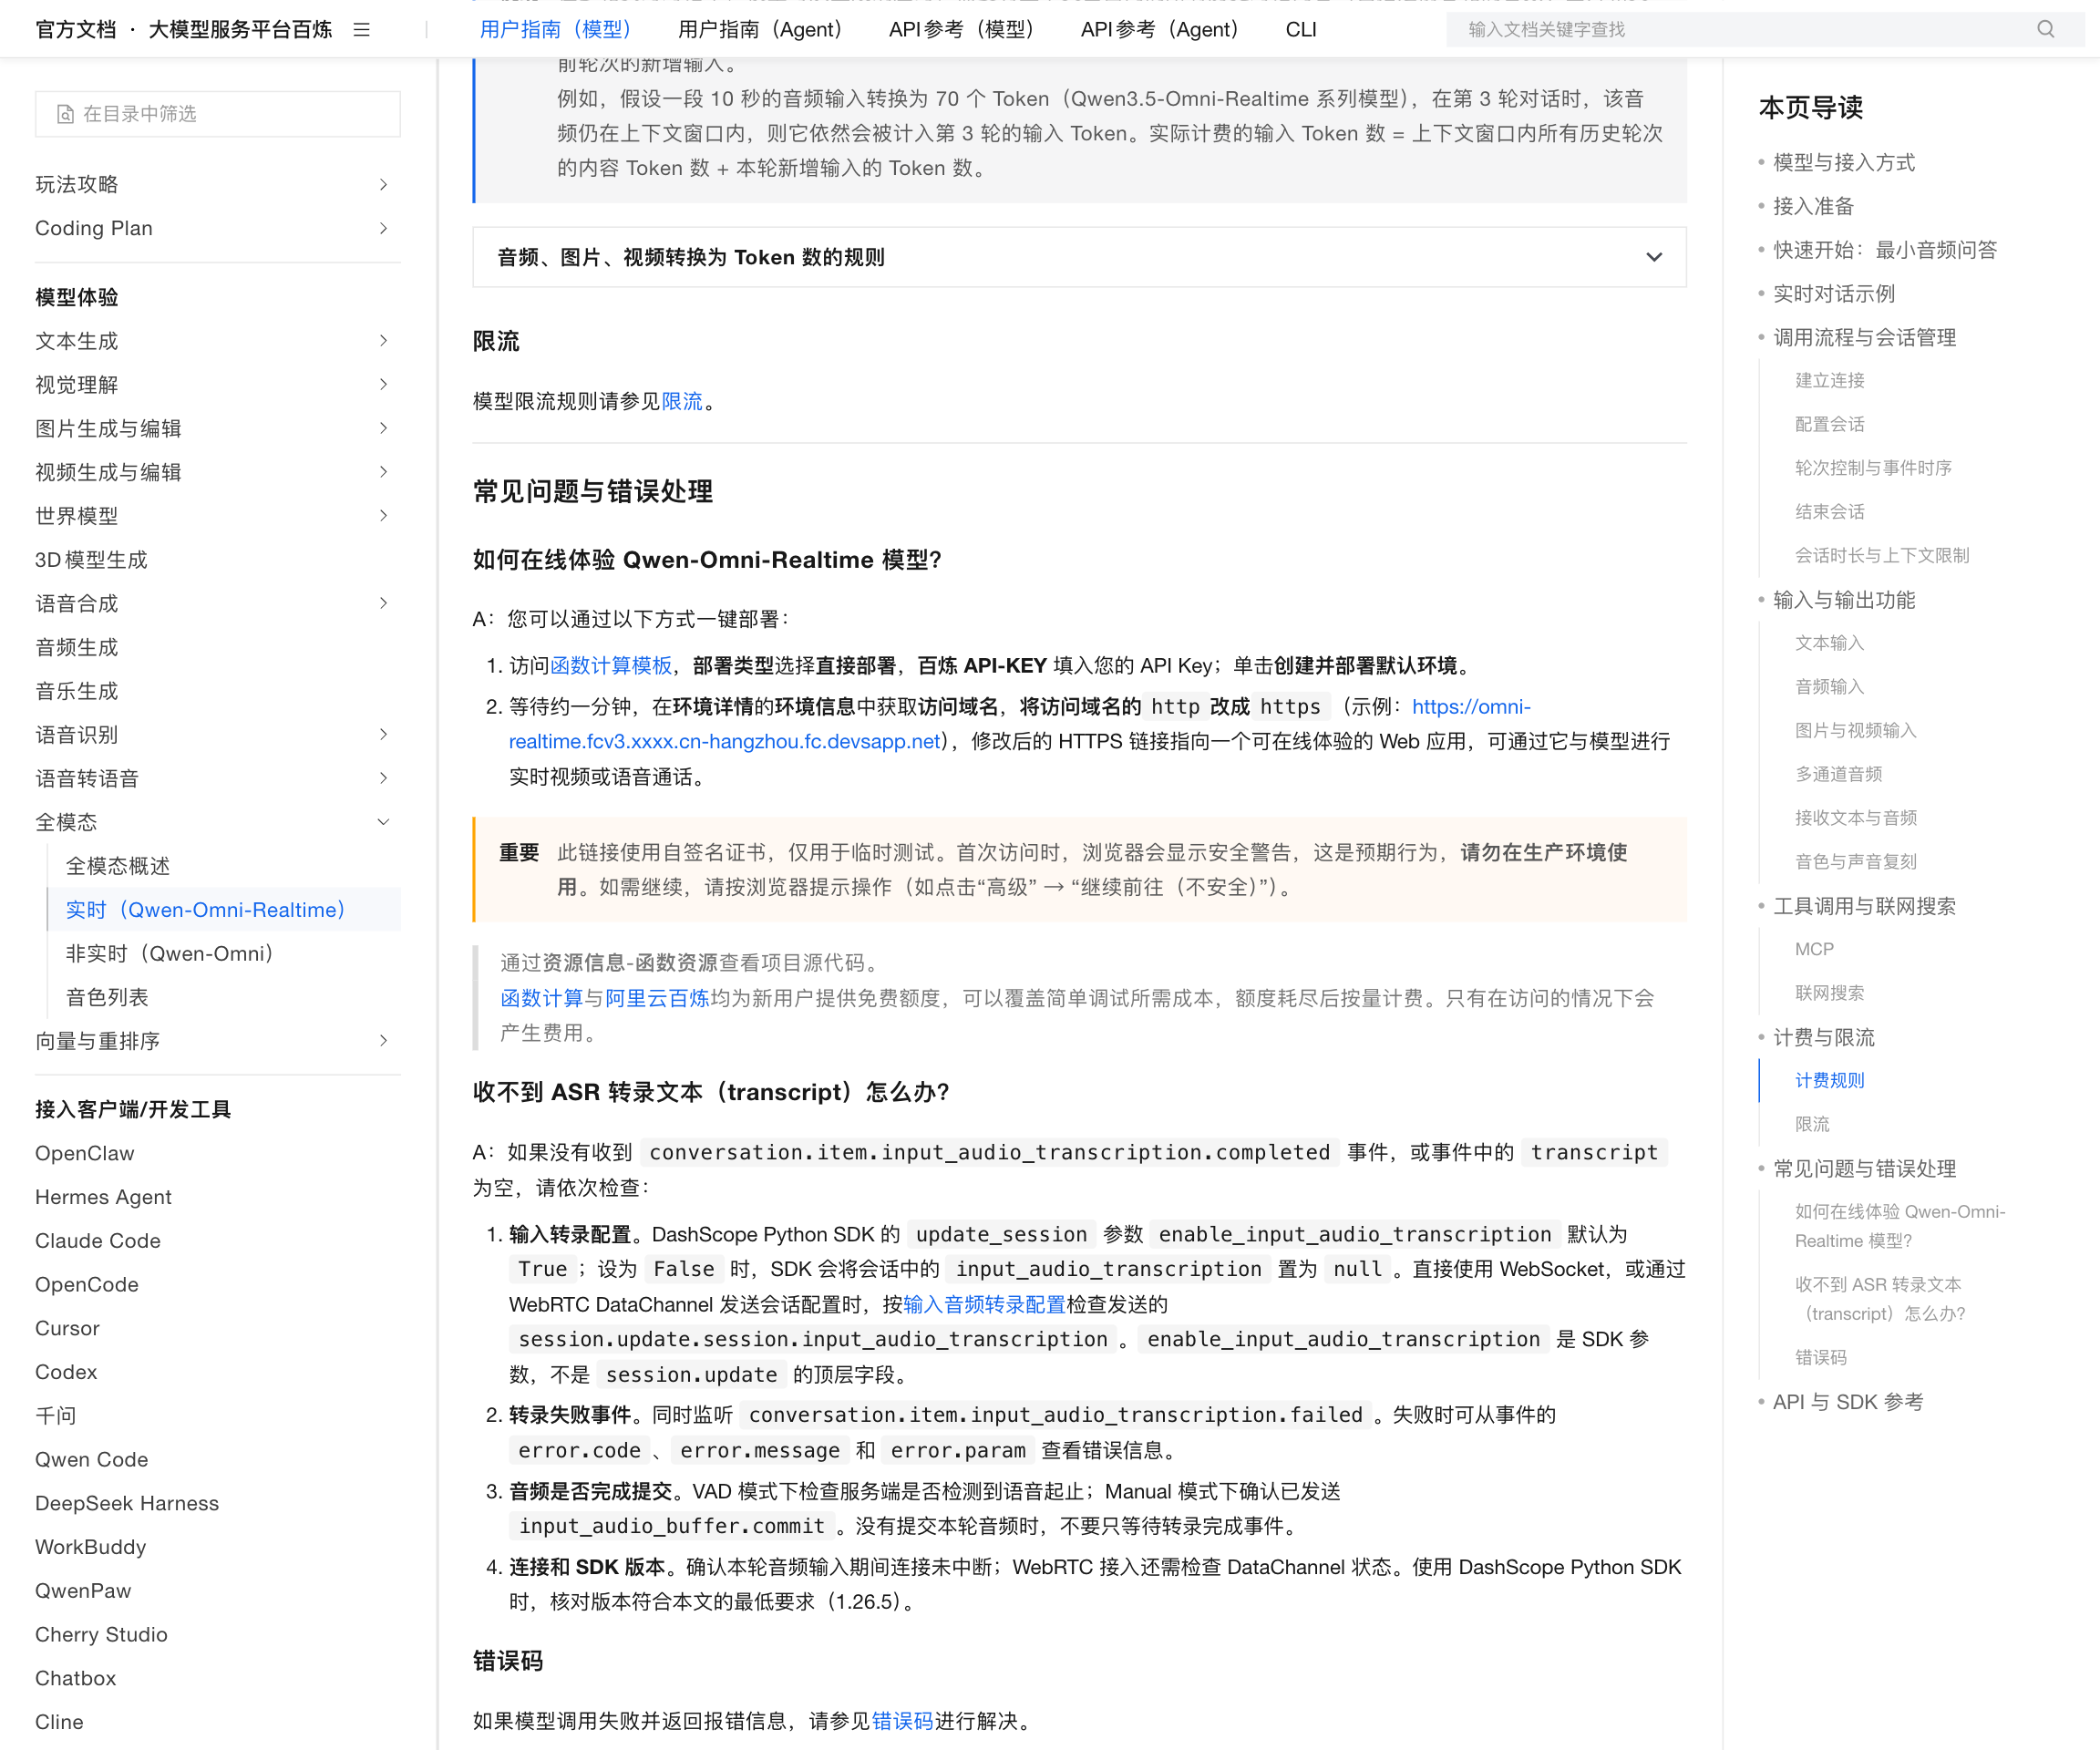The image size is (2100, 1750).
Task: Select 全模态概述 in the sidebar
Action: (118, 866)
